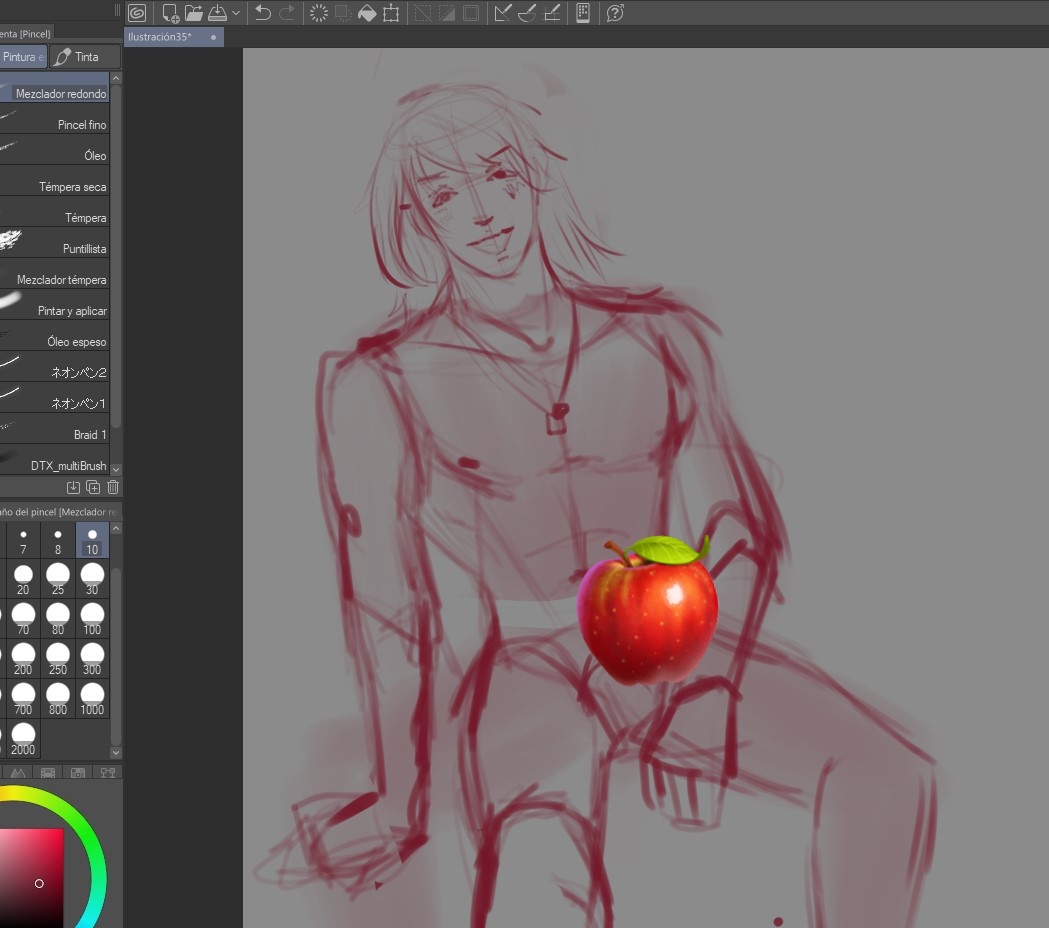The width and height of the screenshot is (1049, 928).
Task: Open Clip Studio Paint support help icon
Action: point(615,13)
